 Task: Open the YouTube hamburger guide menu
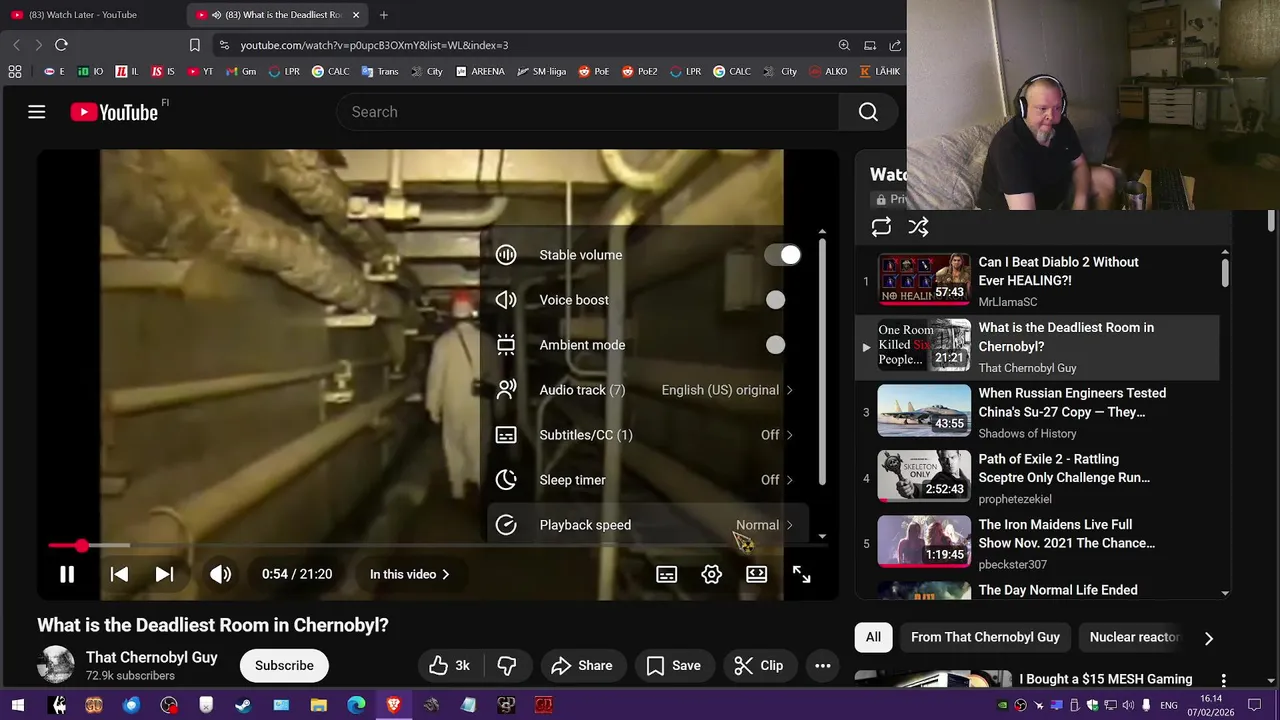click(37, 112)
